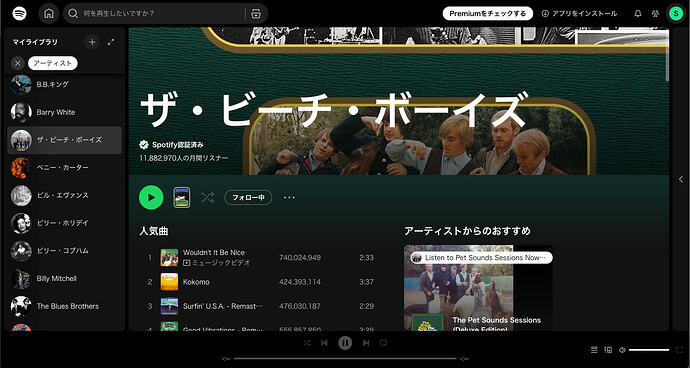Screen dimensions: 690x368
Task: Click the 人気曲 heading
Action: click(x=154, y=231)
